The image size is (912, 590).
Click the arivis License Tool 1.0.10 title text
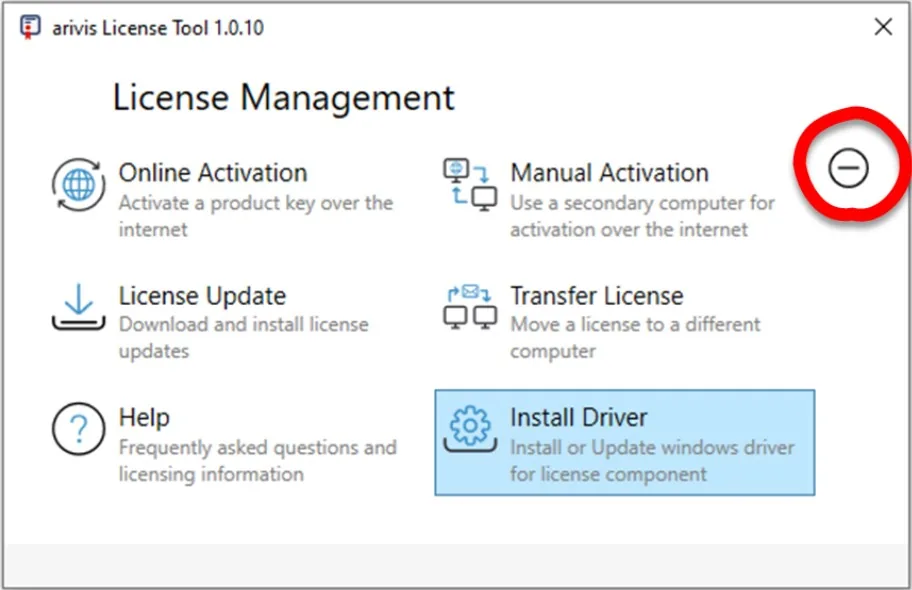(157, 28)
